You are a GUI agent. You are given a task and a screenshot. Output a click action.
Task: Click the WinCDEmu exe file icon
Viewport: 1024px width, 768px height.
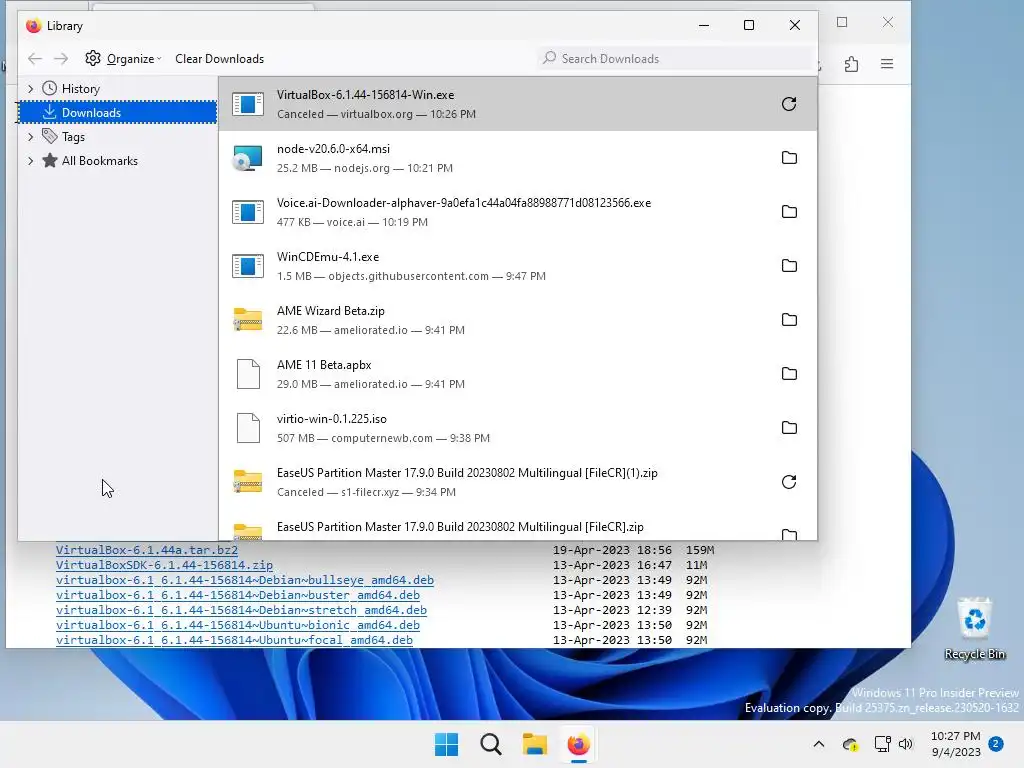pos(248,266)
